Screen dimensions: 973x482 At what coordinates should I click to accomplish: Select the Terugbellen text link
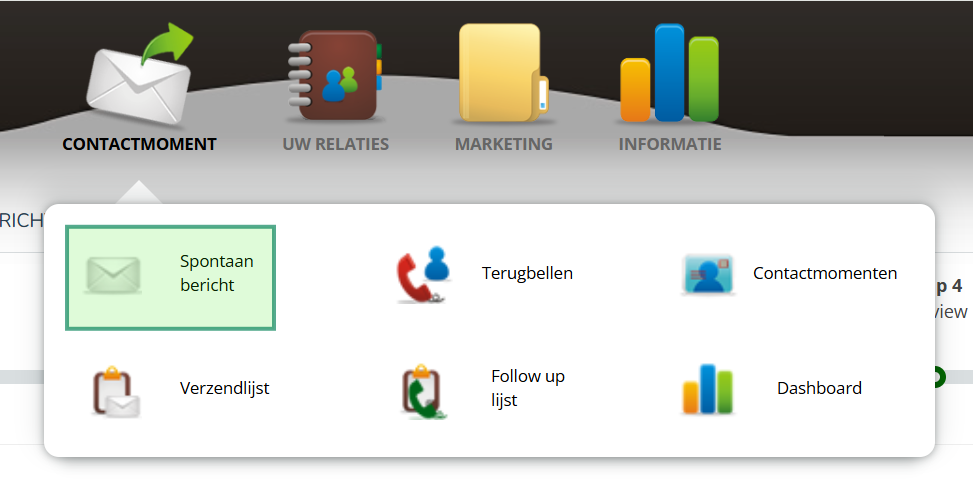click(x=527, y=273)
